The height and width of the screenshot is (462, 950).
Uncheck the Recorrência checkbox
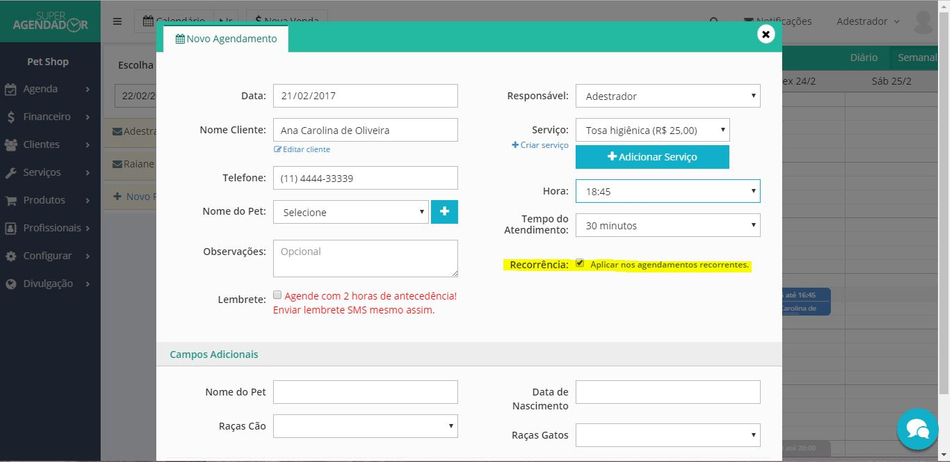(x=580, y=263)
